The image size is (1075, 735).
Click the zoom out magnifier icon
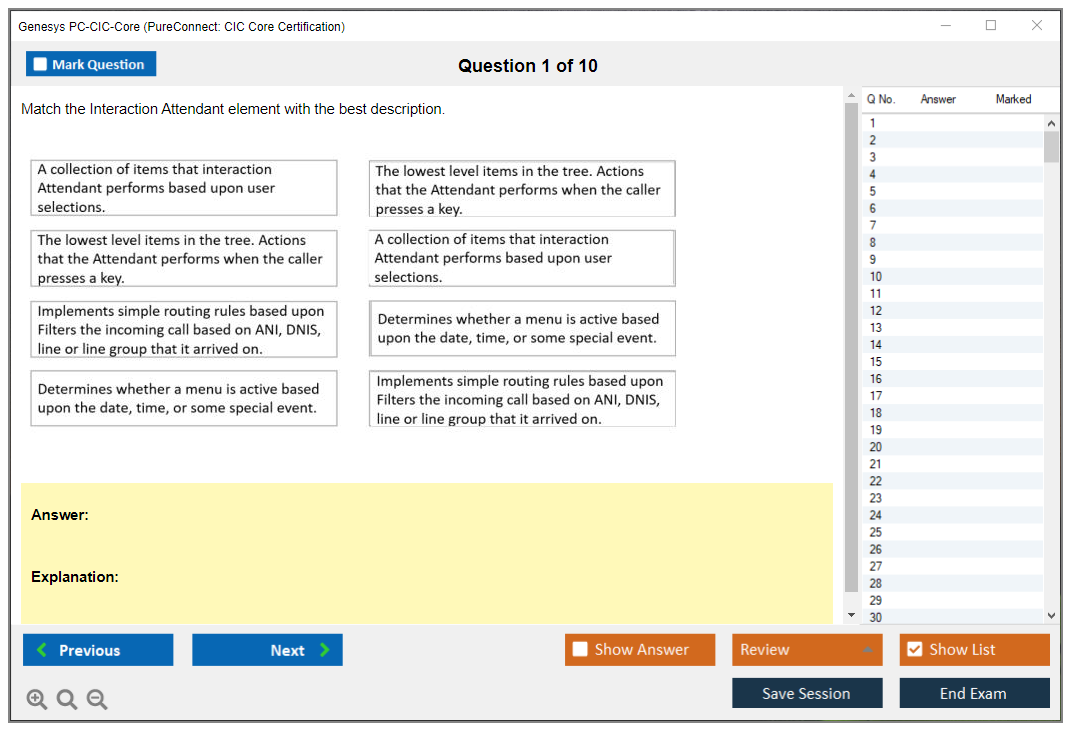[97, 700]
